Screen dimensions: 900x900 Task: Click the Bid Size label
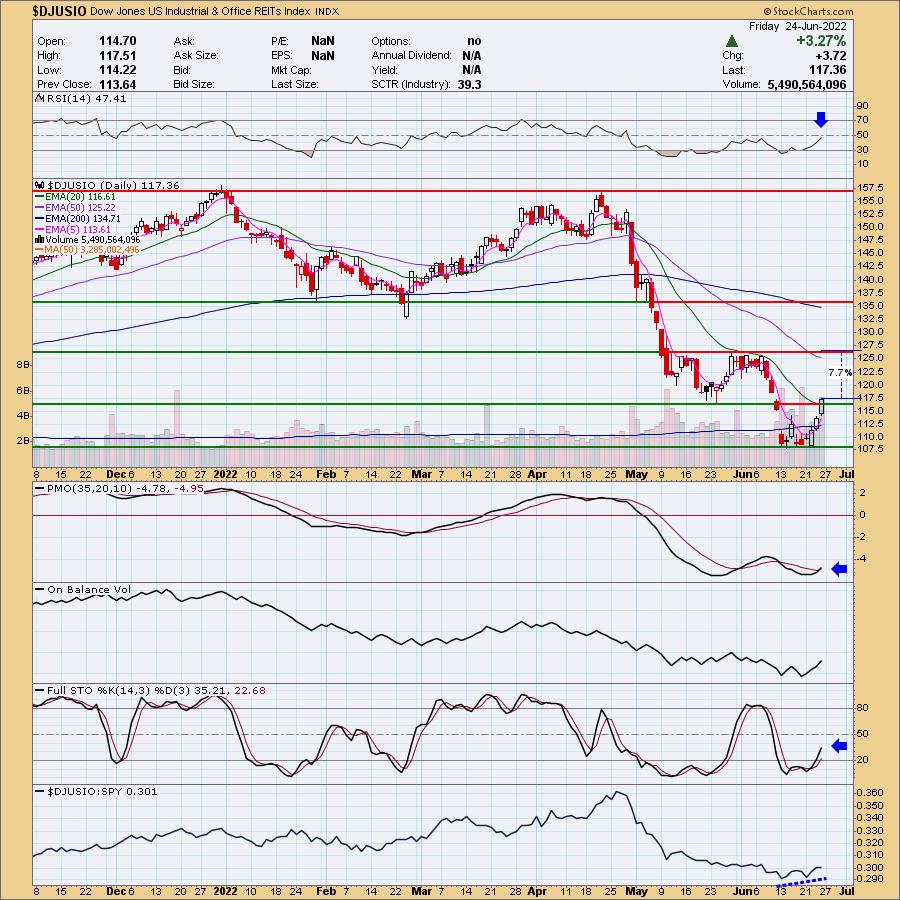[194, 84]
